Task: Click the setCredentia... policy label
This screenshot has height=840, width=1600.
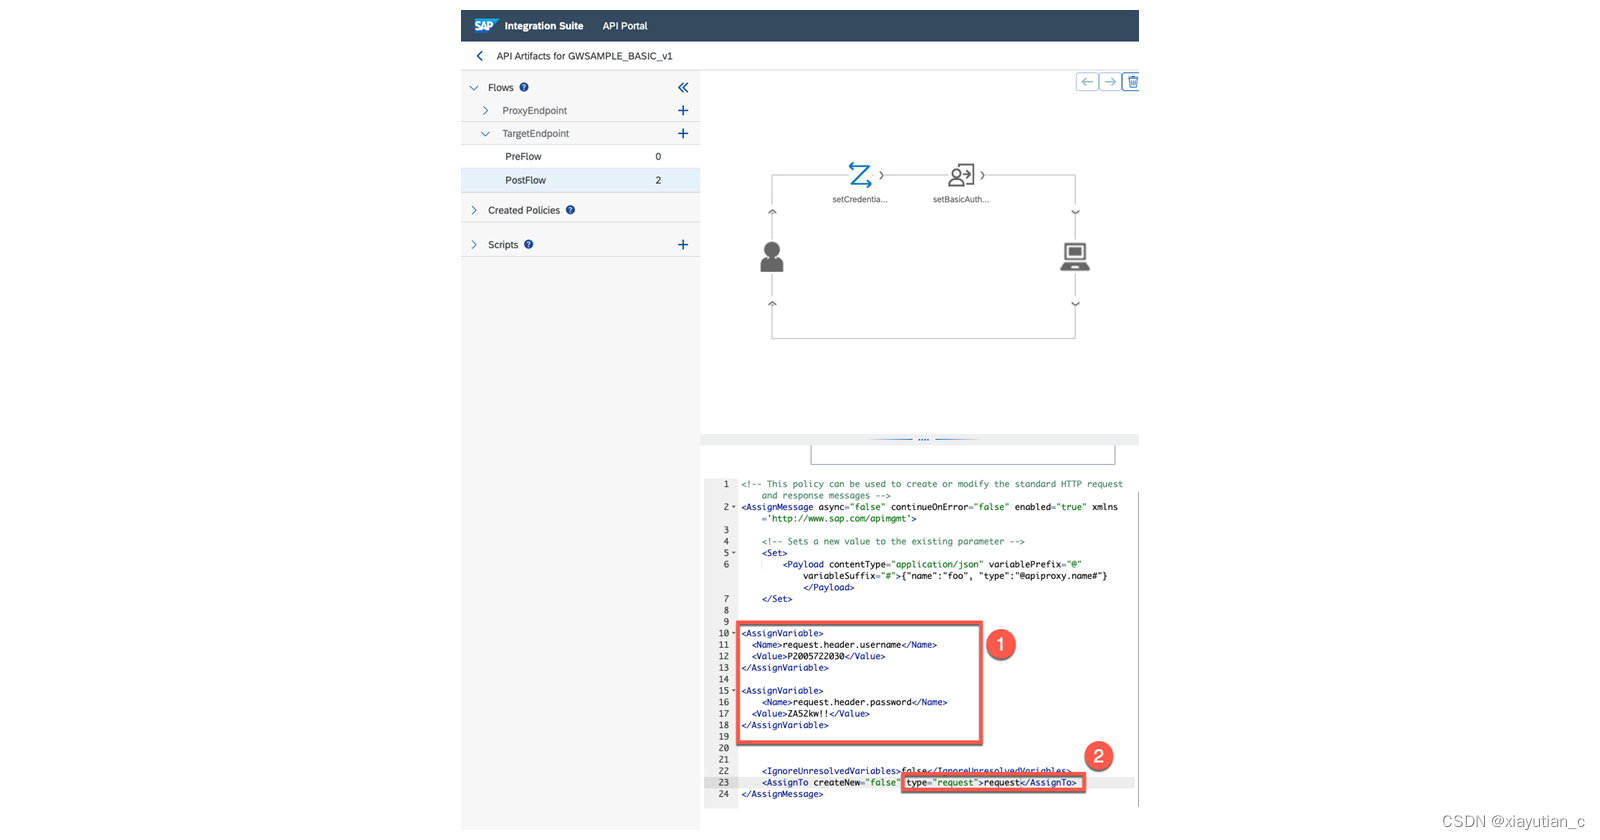Action: [x=860, y=200]
